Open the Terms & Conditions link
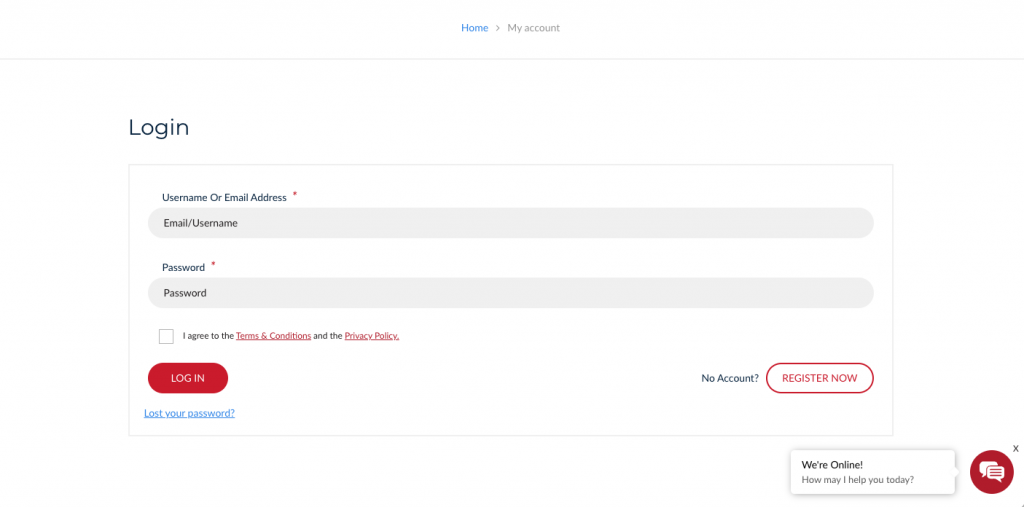1024x507 pixels. pyautogui.click(x=273, y=336)
